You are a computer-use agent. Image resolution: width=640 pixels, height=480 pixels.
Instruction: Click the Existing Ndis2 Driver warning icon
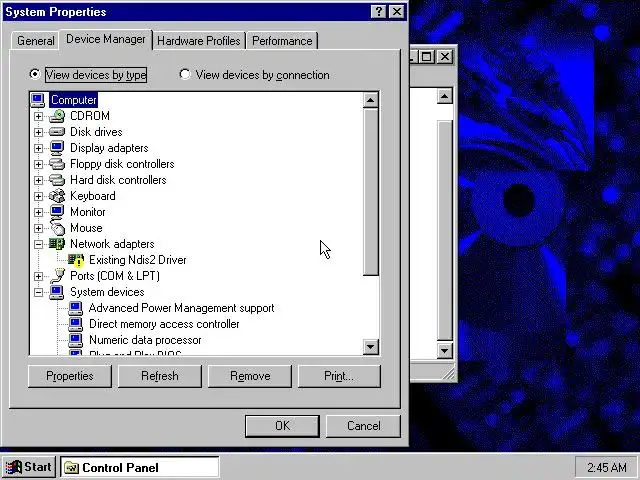pyautogui.click(x=76, y=260)
